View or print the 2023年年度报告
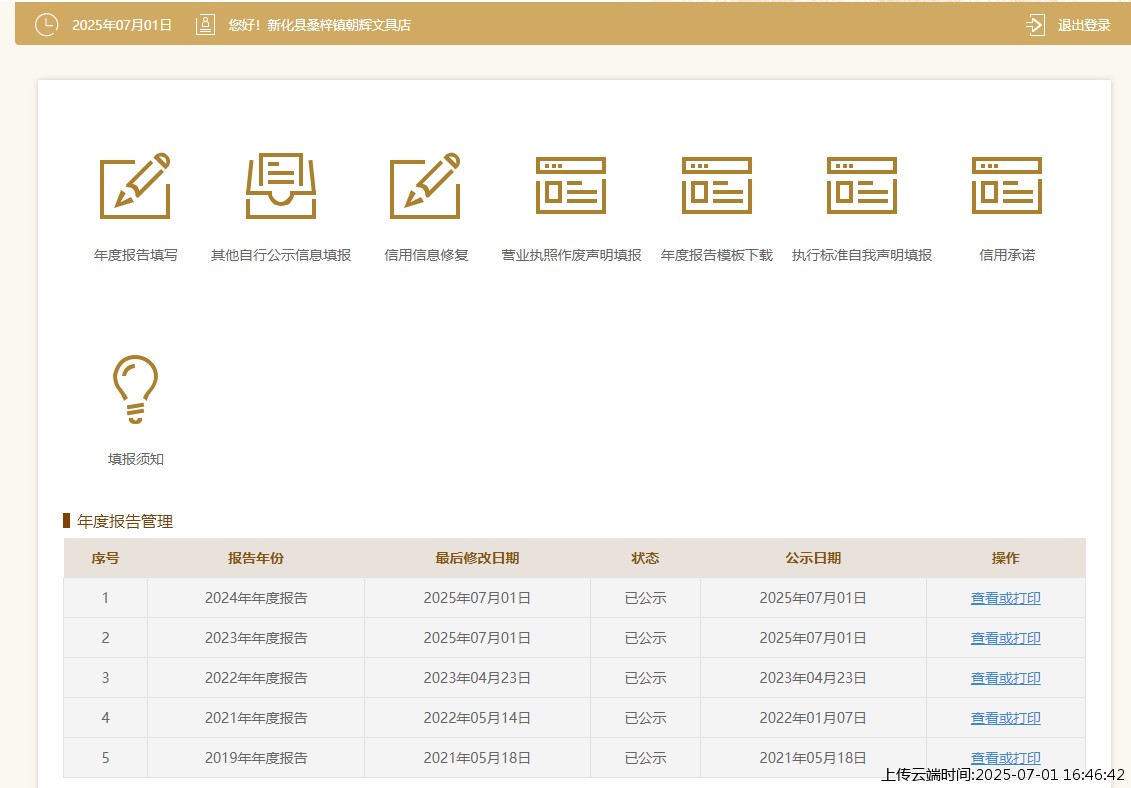Image resolution: width=1131 pixels, height=788 pixels. (x=1005, y=638)
